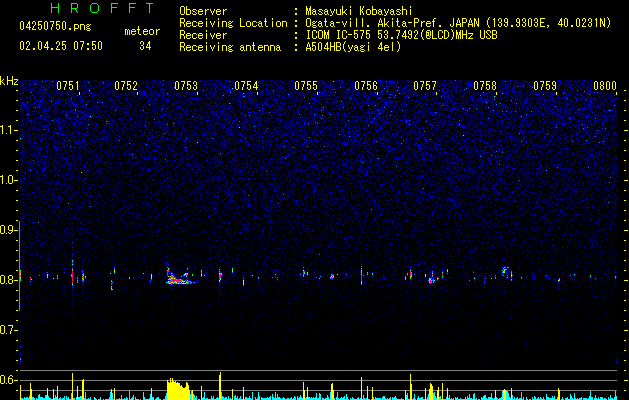This screenshot has width=629, height=400.
Task: Click the Ogata-vill. Akita-Pref. JAPAN location text
Action: click(x=458, y=23)
